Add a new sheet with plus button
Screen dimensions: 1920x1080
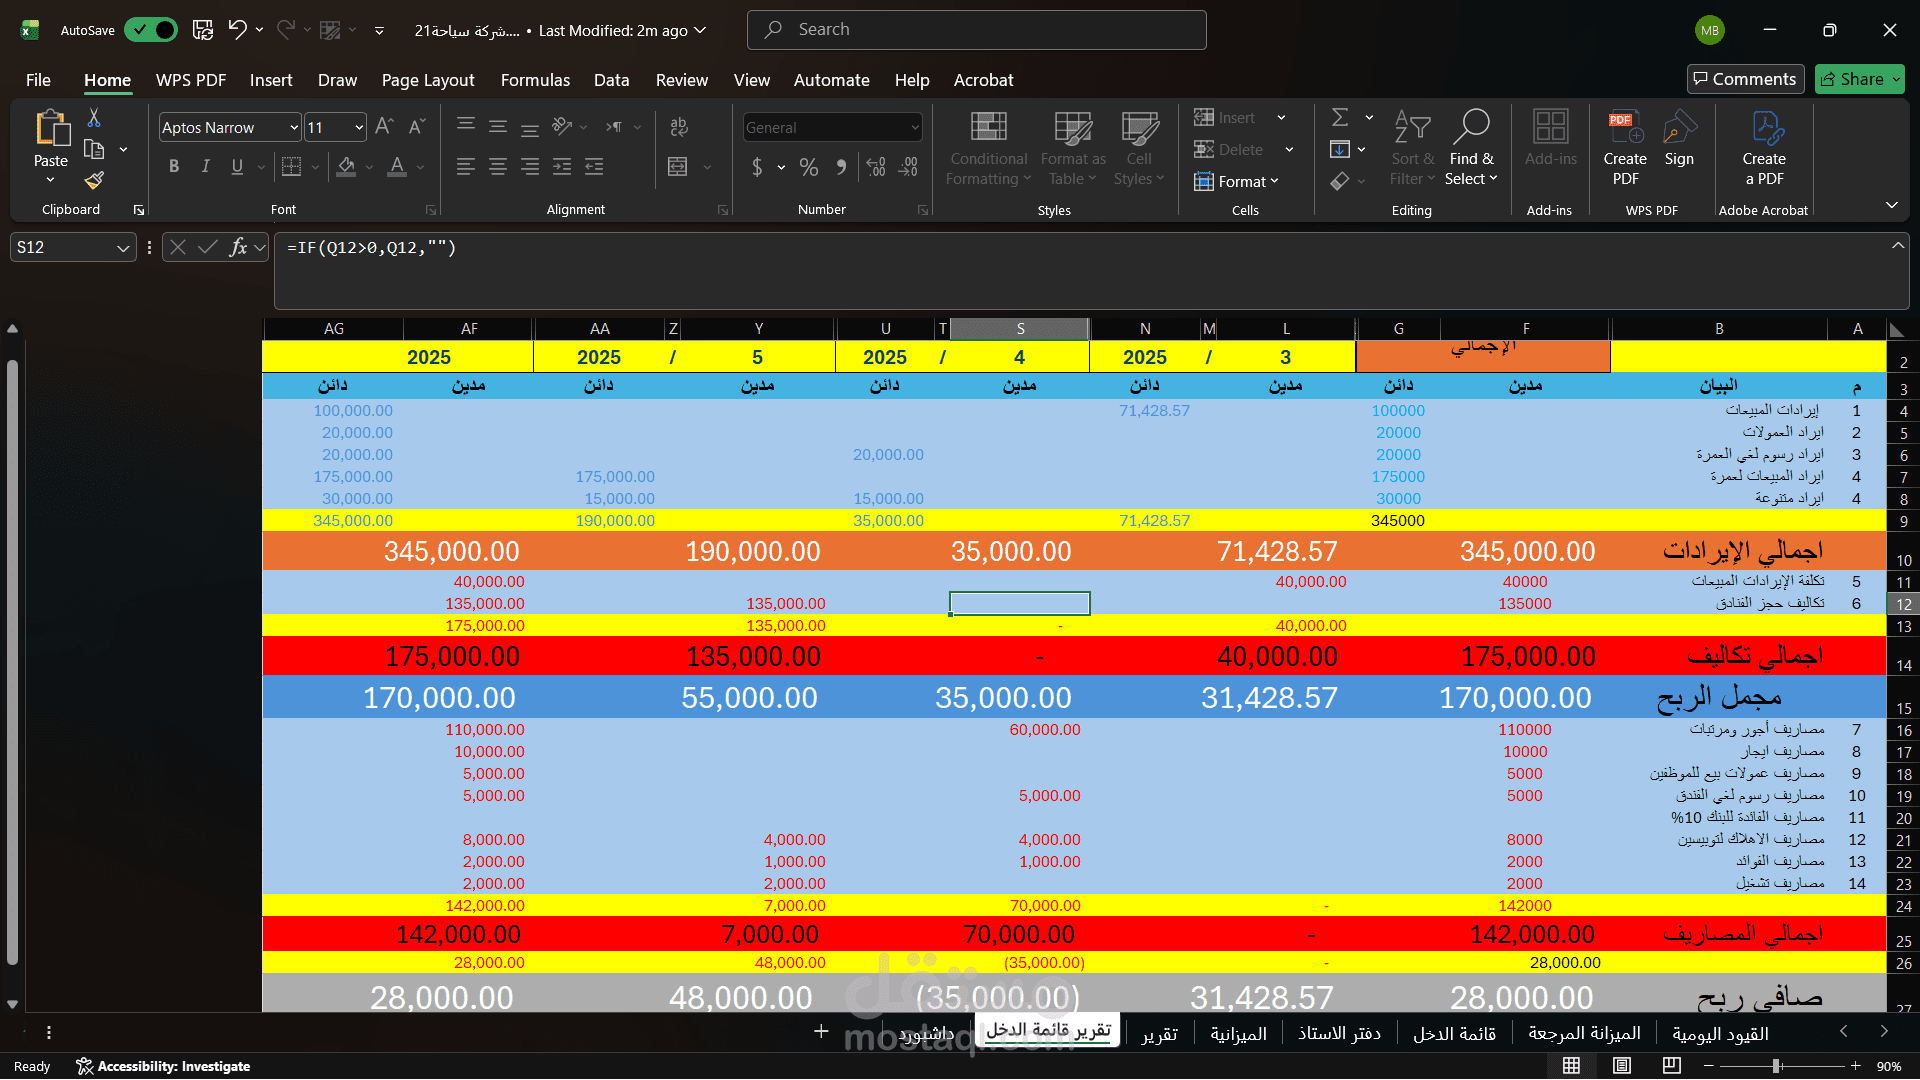821,1031
